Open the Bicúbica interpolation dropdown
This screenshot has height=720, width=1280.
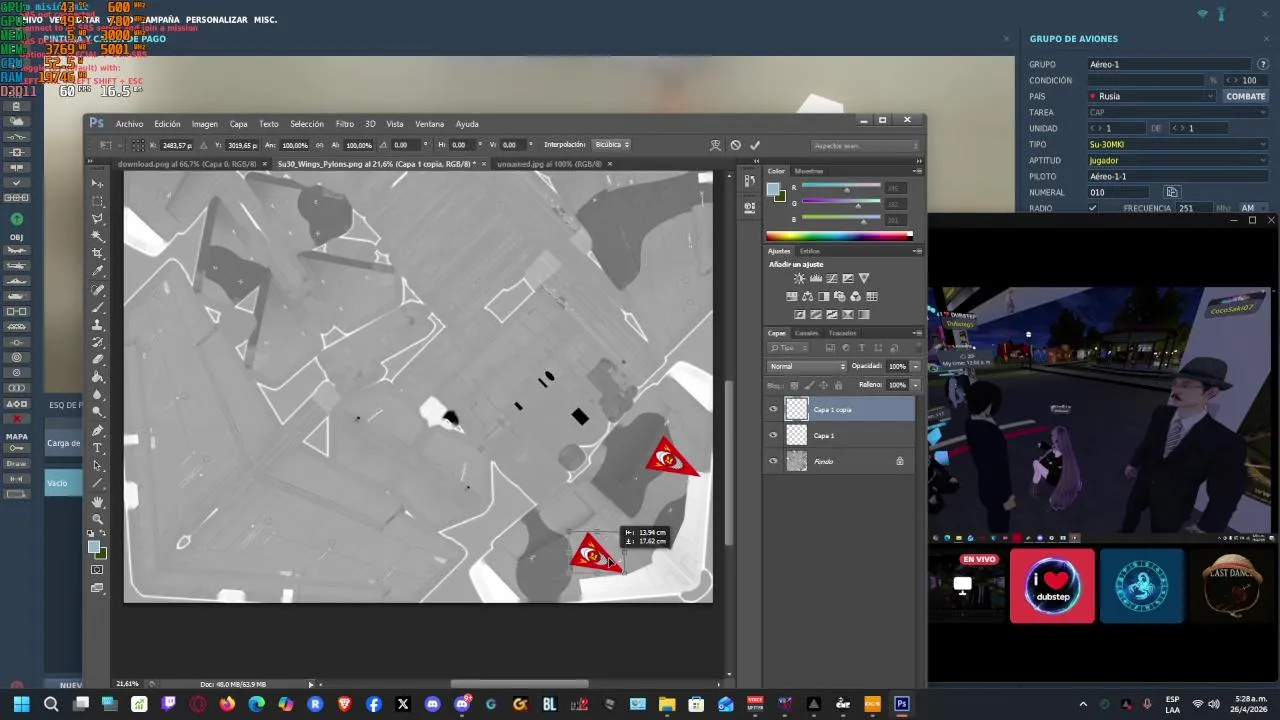coord(612,145)
